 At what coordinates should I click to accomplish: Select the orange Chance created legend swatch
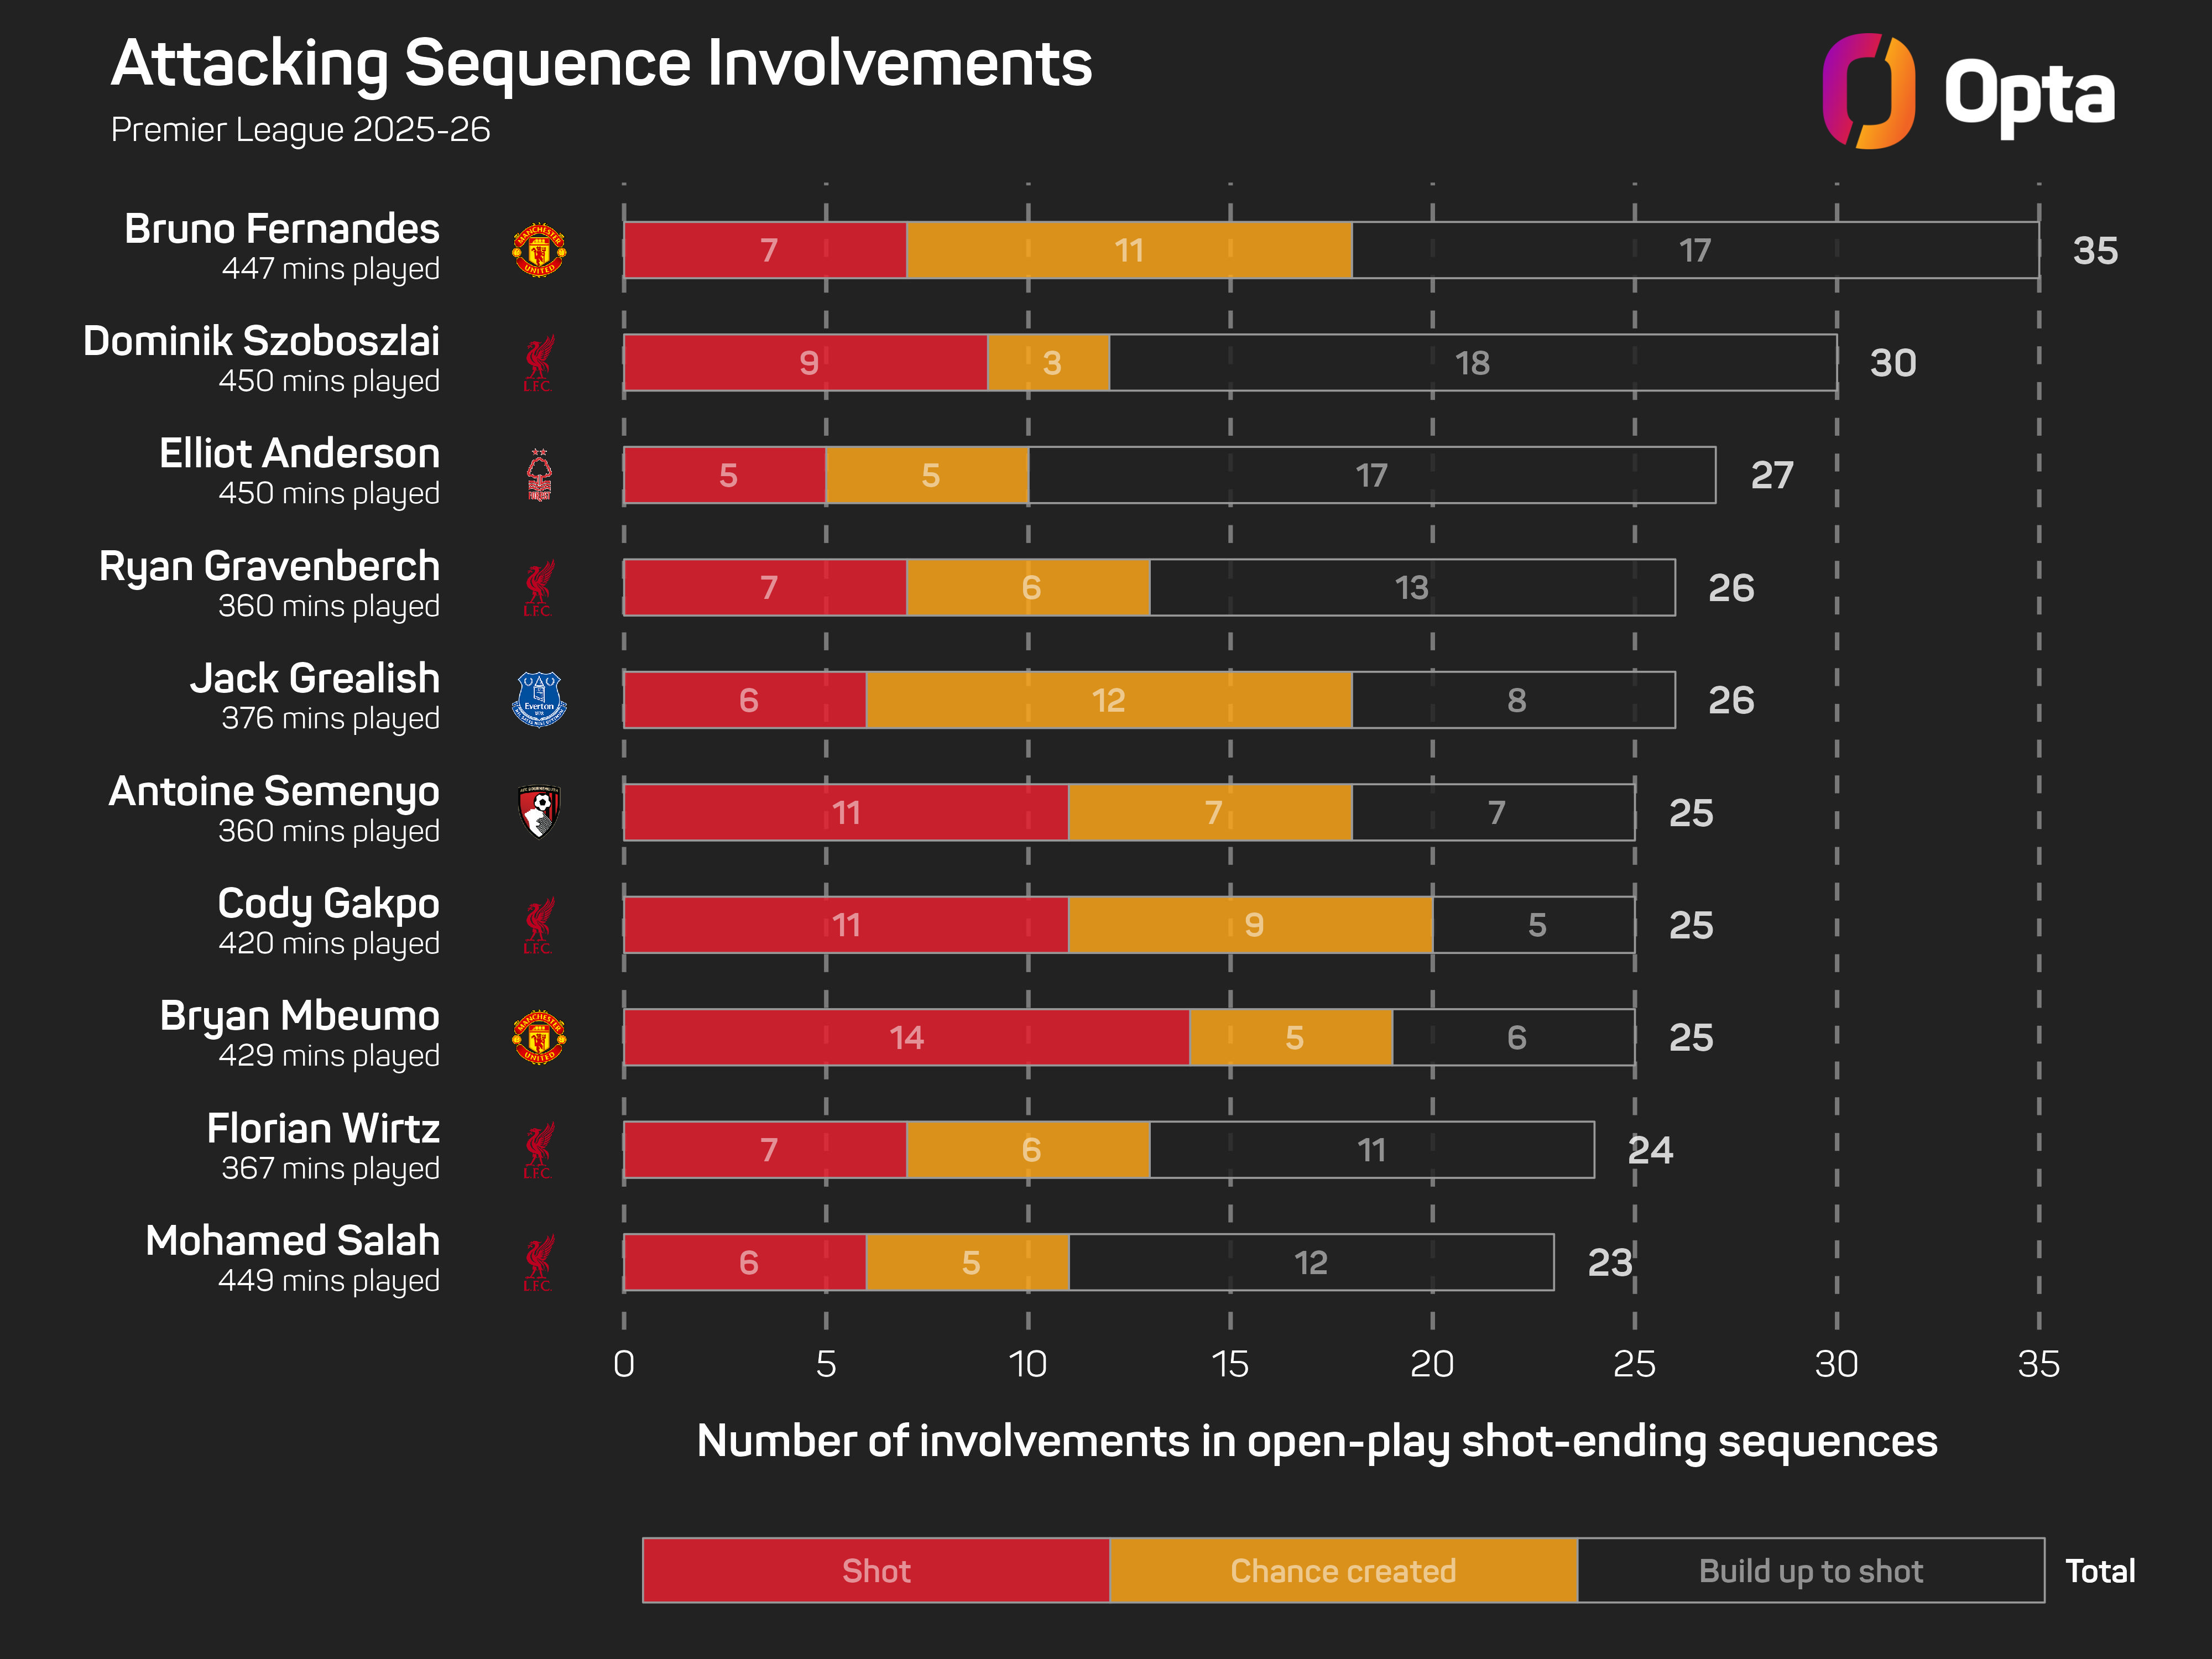tap(1342, 1570)
